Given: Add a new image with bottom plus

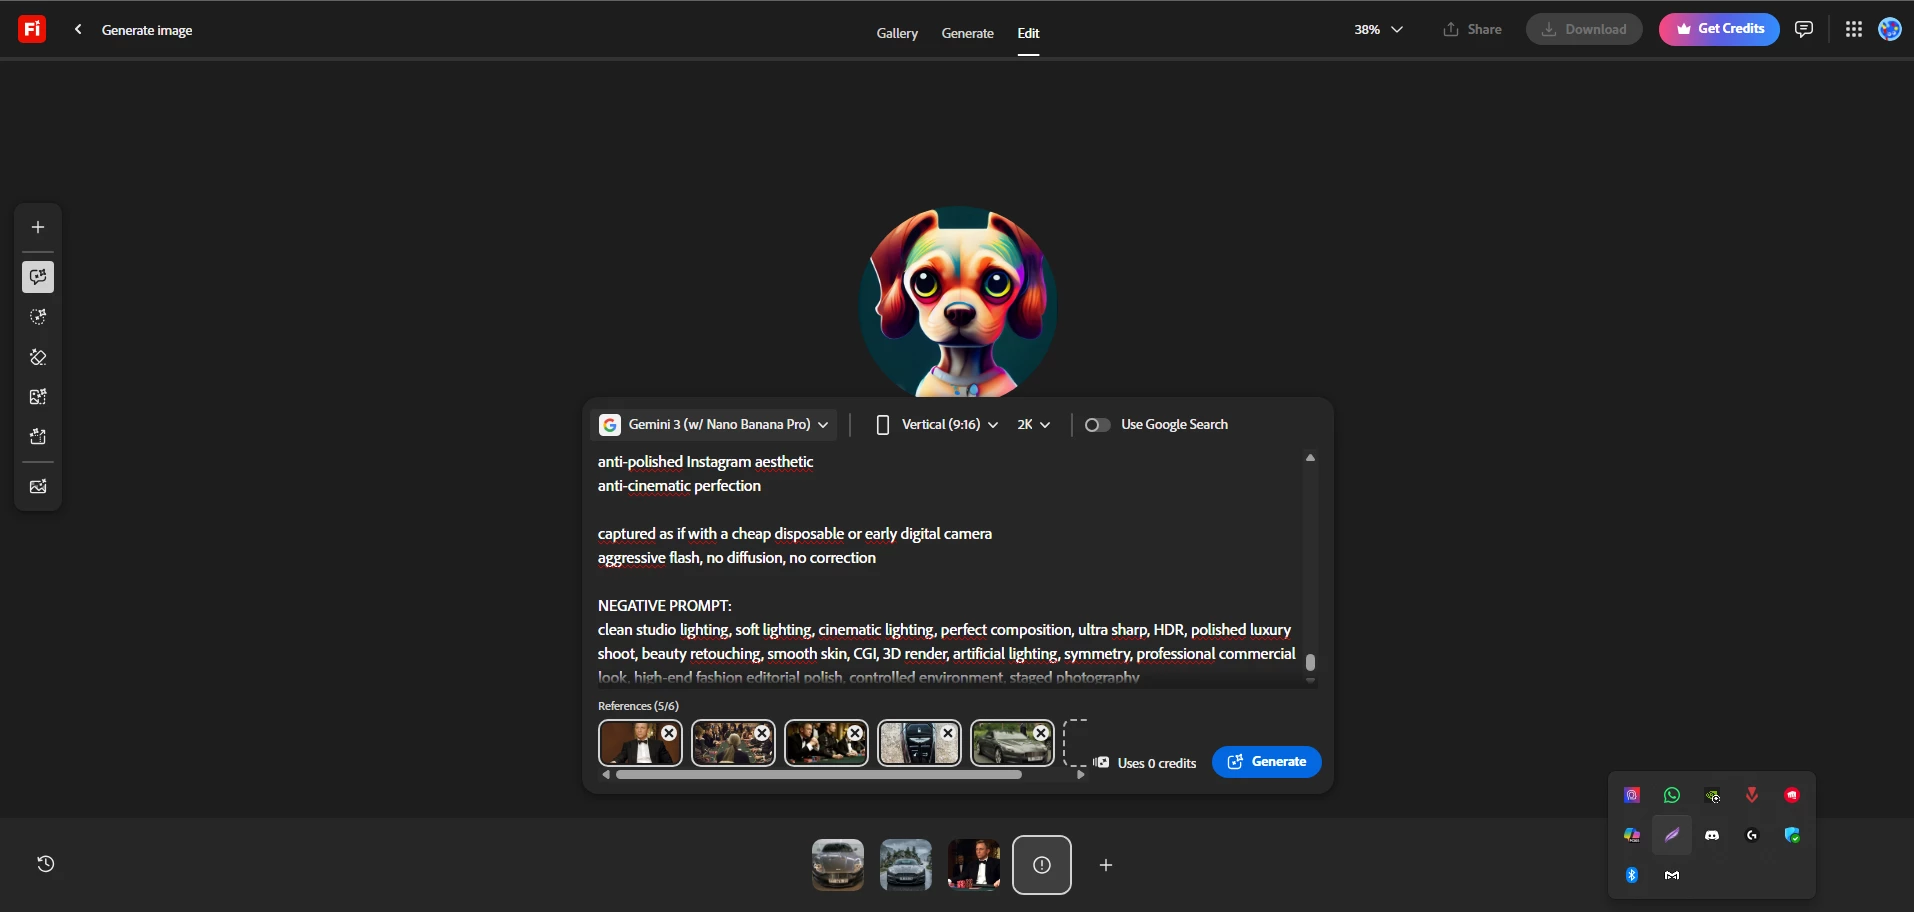Looking at the screenshot, I should pyautogui.click(x=1106, y=865).
